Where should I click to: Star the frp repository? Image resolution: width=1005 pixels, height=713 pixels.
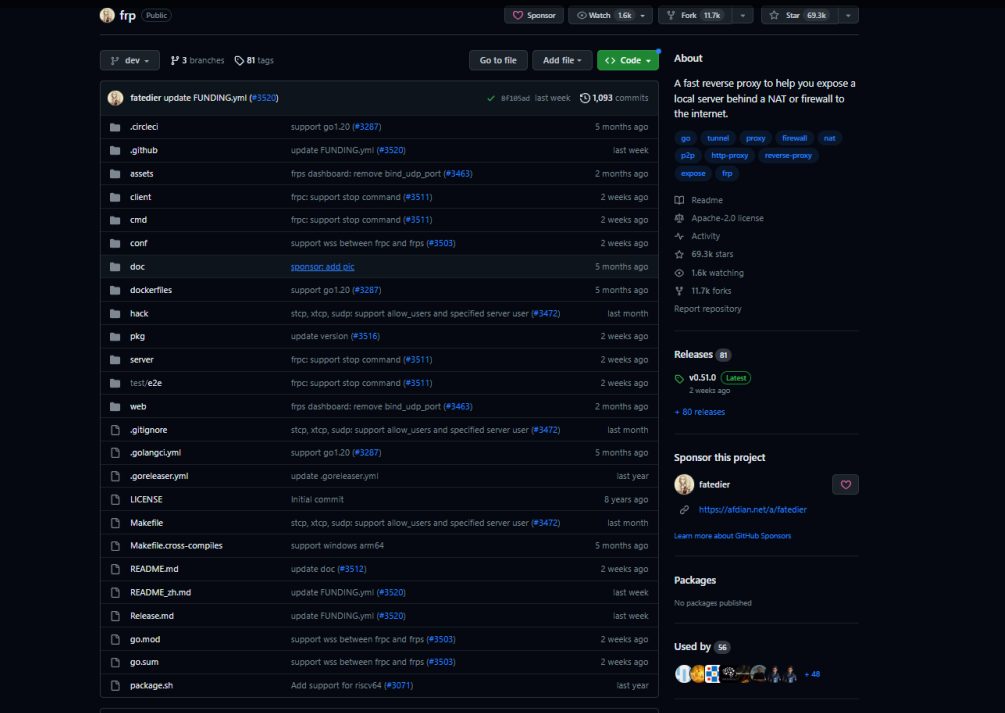(799, 15)
